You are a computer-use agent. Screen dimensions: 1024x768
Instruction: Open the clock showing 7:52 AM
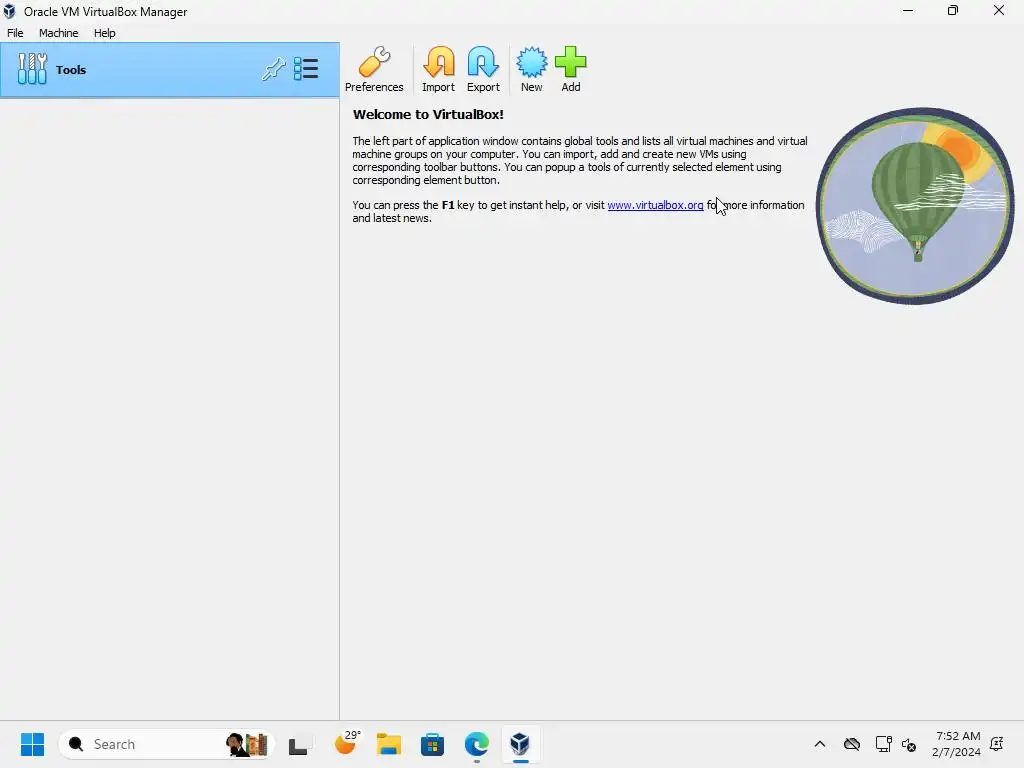click(956, 744)
